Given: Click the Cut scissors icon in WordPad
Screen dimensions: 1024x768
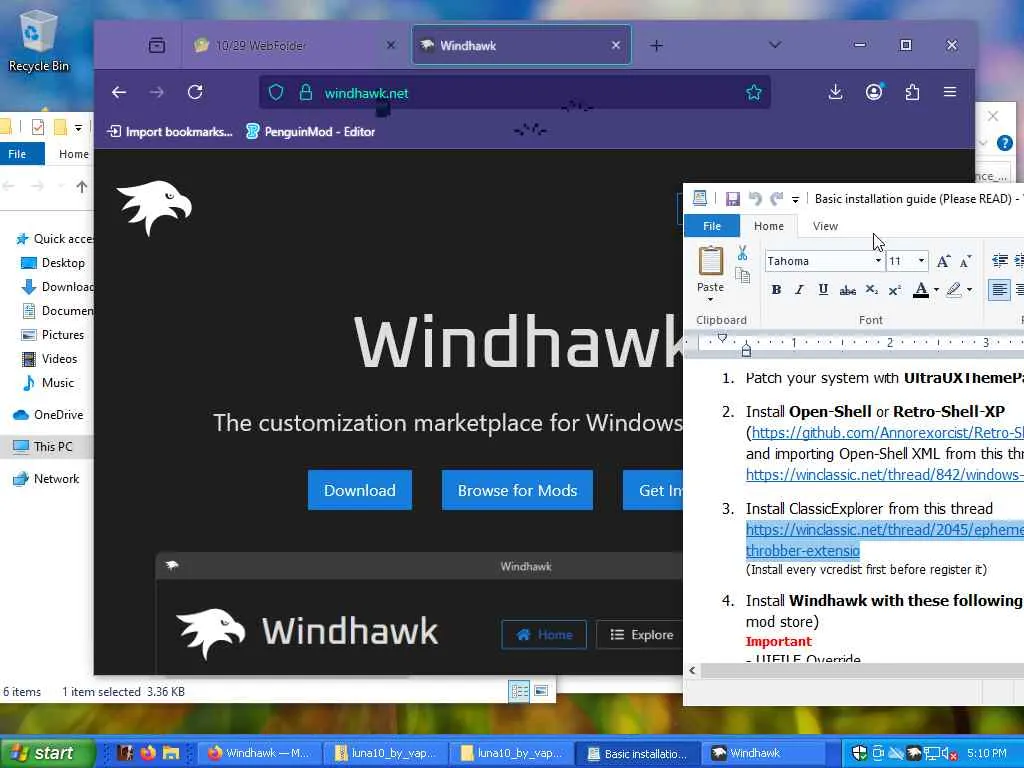Looking at the screenshot, I should pos(743,253).
